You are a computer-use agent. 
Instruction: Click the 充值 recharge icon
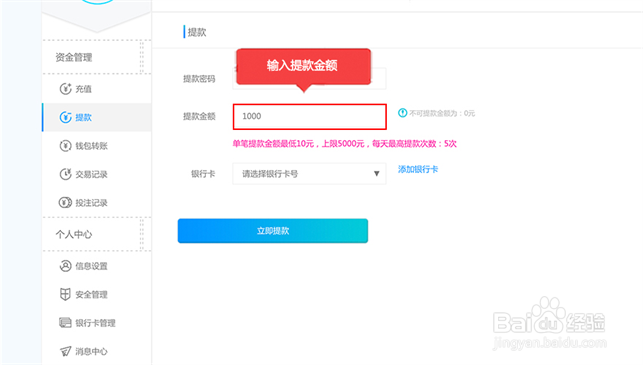66,89
